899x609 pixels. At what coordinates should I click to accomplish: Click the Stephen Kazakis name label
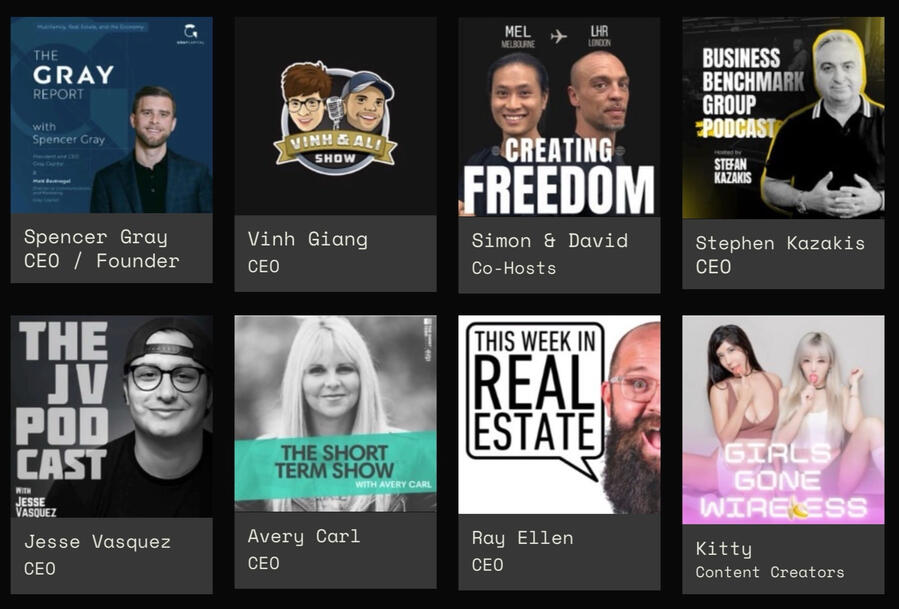780,243
